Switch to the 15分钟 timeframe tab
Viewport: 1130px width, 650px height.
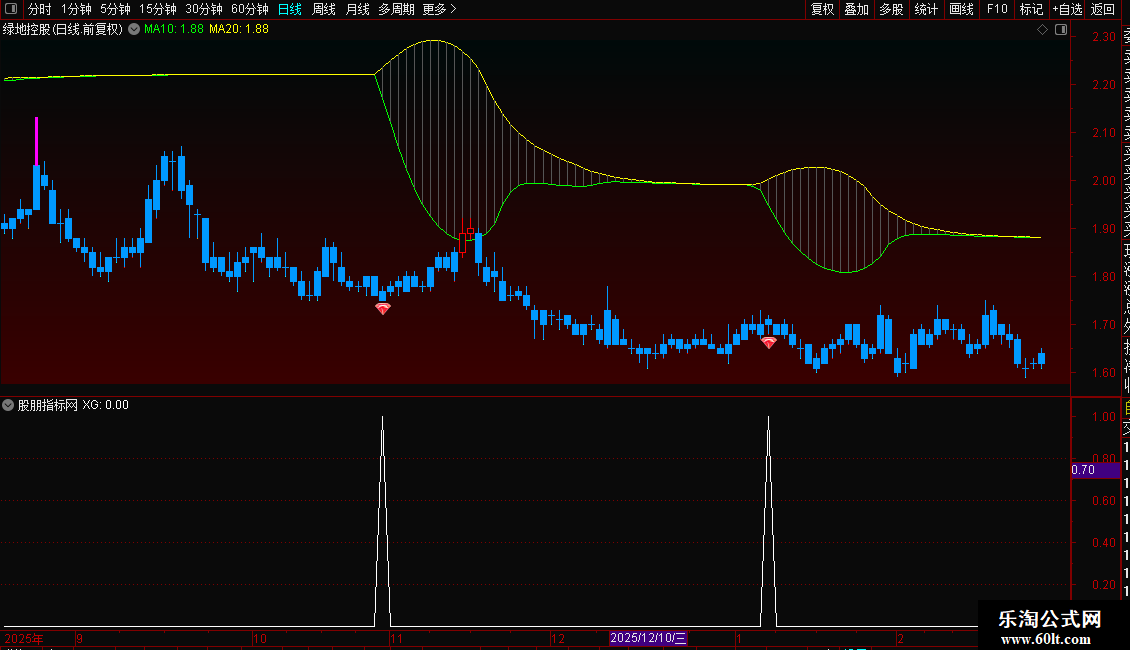point(157,9)
